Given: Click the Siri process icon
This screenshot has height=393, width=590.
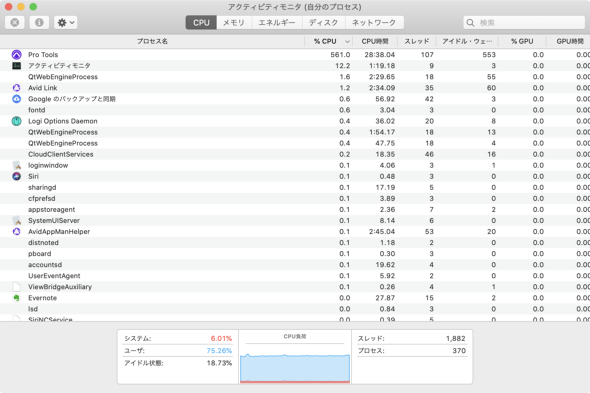Looking at the screenshot, I should (17, 176).
